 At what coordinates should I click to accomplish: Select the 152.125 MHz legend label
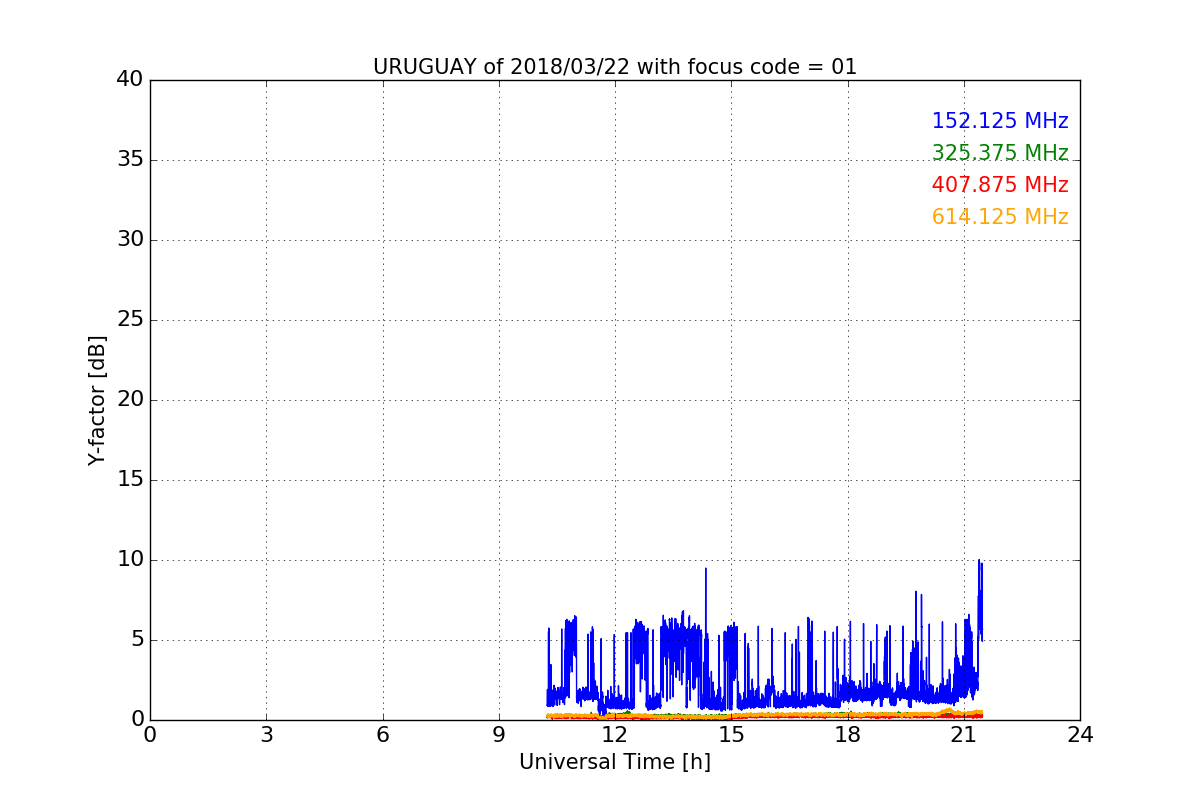click(x=1000, y=121)
